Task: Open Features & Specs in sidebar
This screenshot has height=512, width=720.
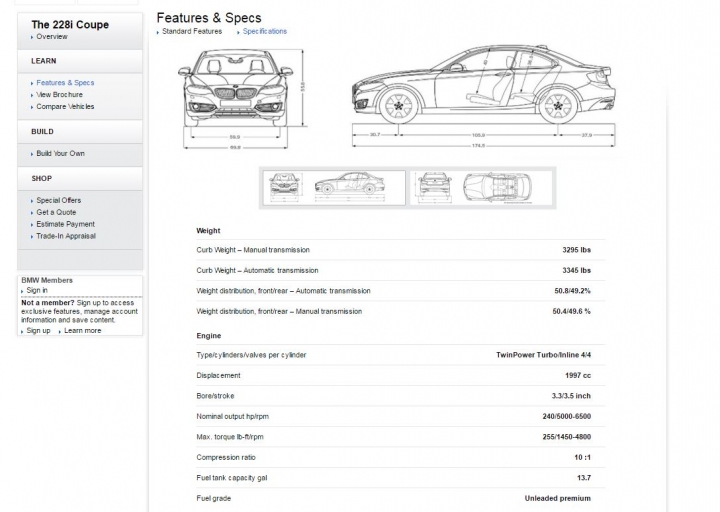Action: (65, 83)
